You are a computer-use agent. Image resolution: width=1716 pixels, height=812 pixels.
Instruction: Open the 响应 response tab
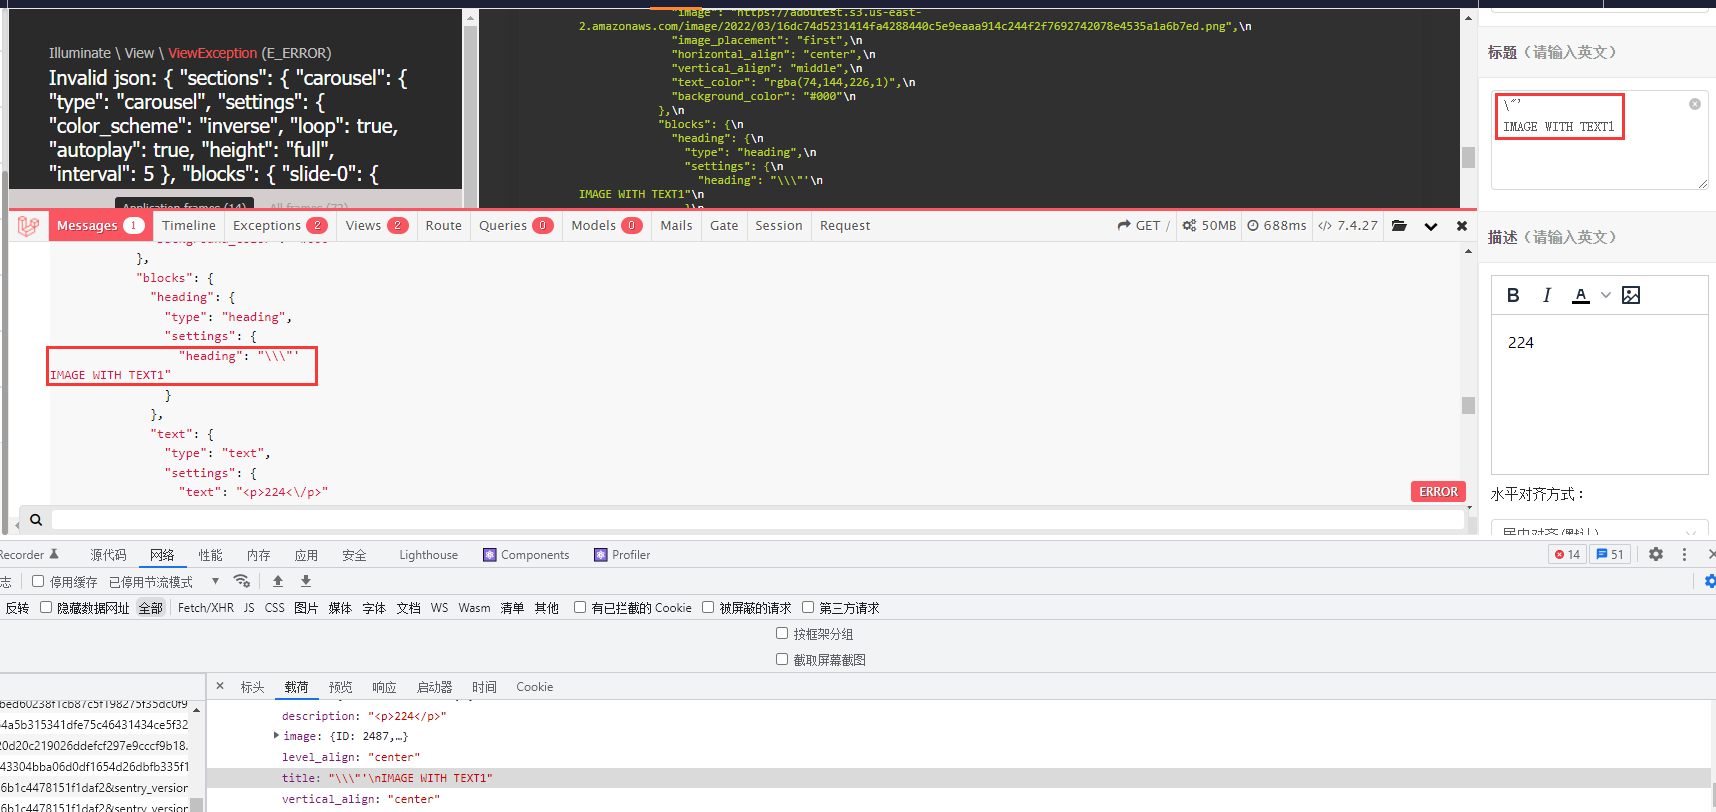coord(384,687)
